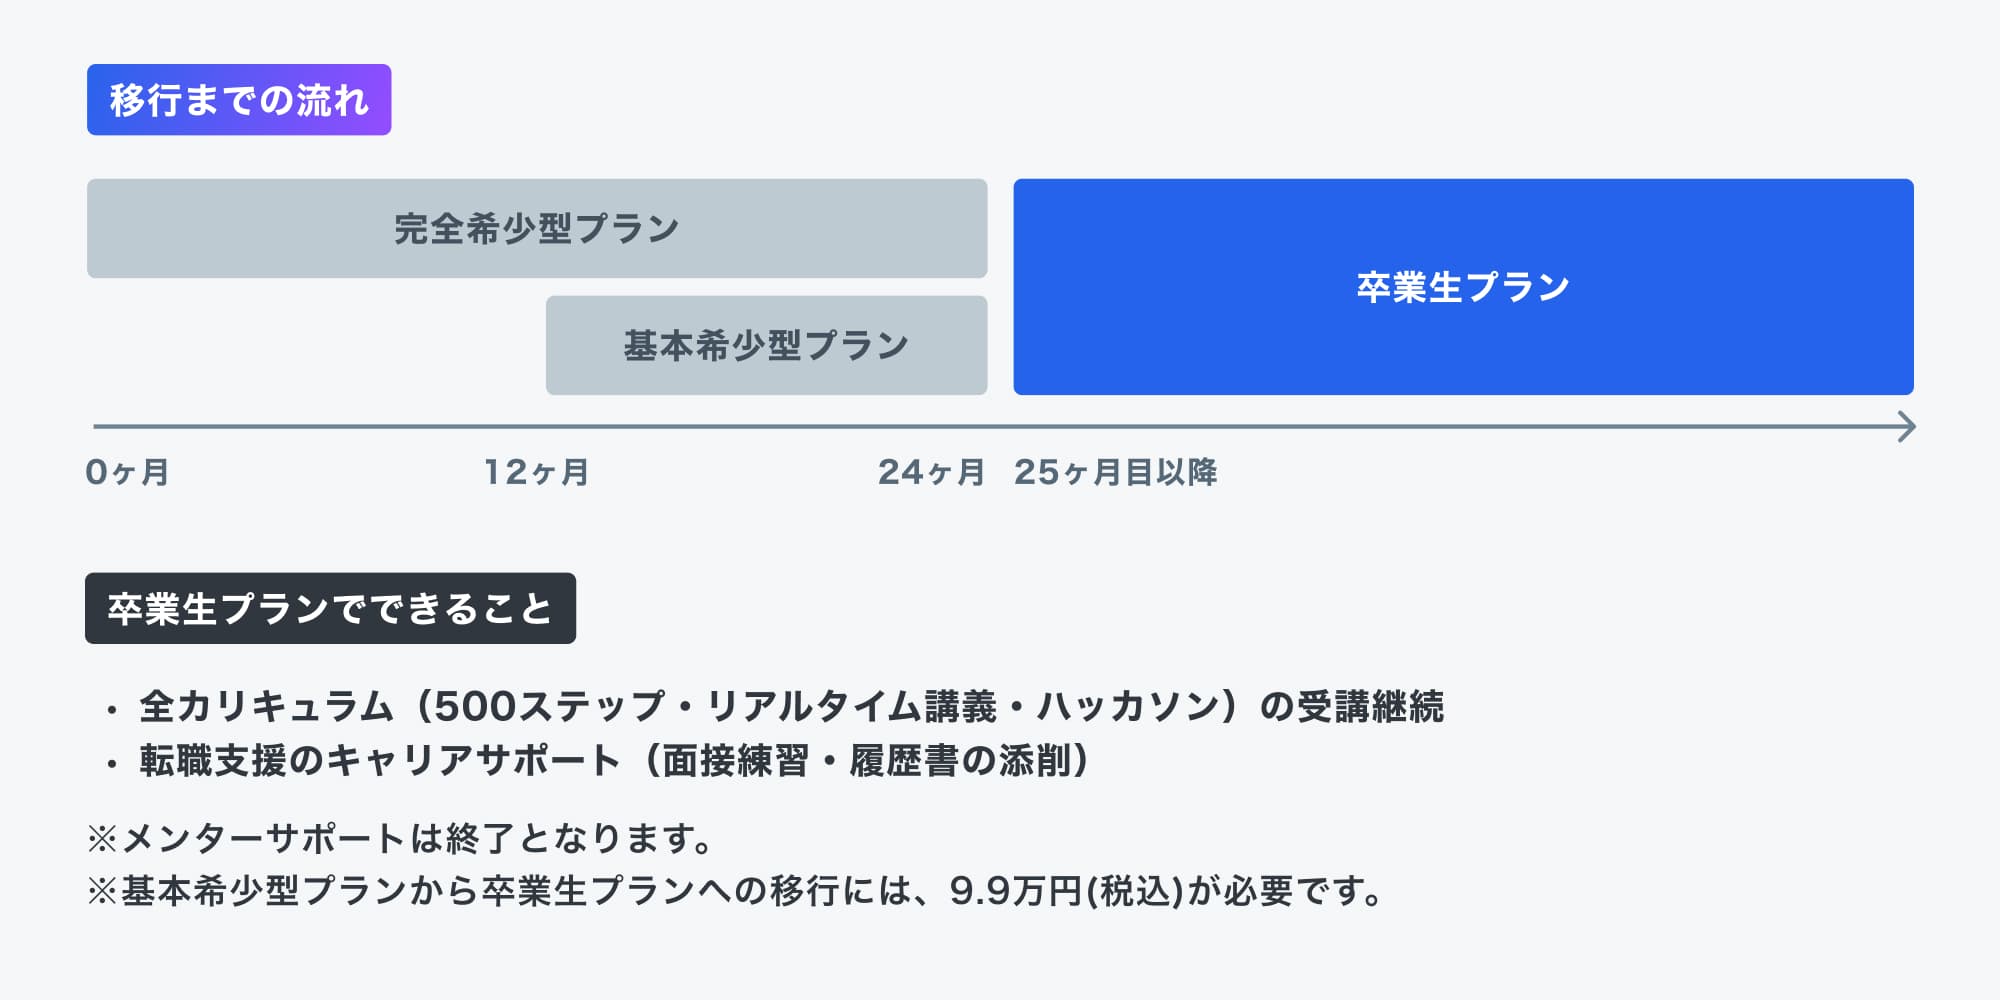Viewport: 2000px width, 1000px height.
Task: Click the 12ヶ月 timeline label
Action: [x=537, y=472]
